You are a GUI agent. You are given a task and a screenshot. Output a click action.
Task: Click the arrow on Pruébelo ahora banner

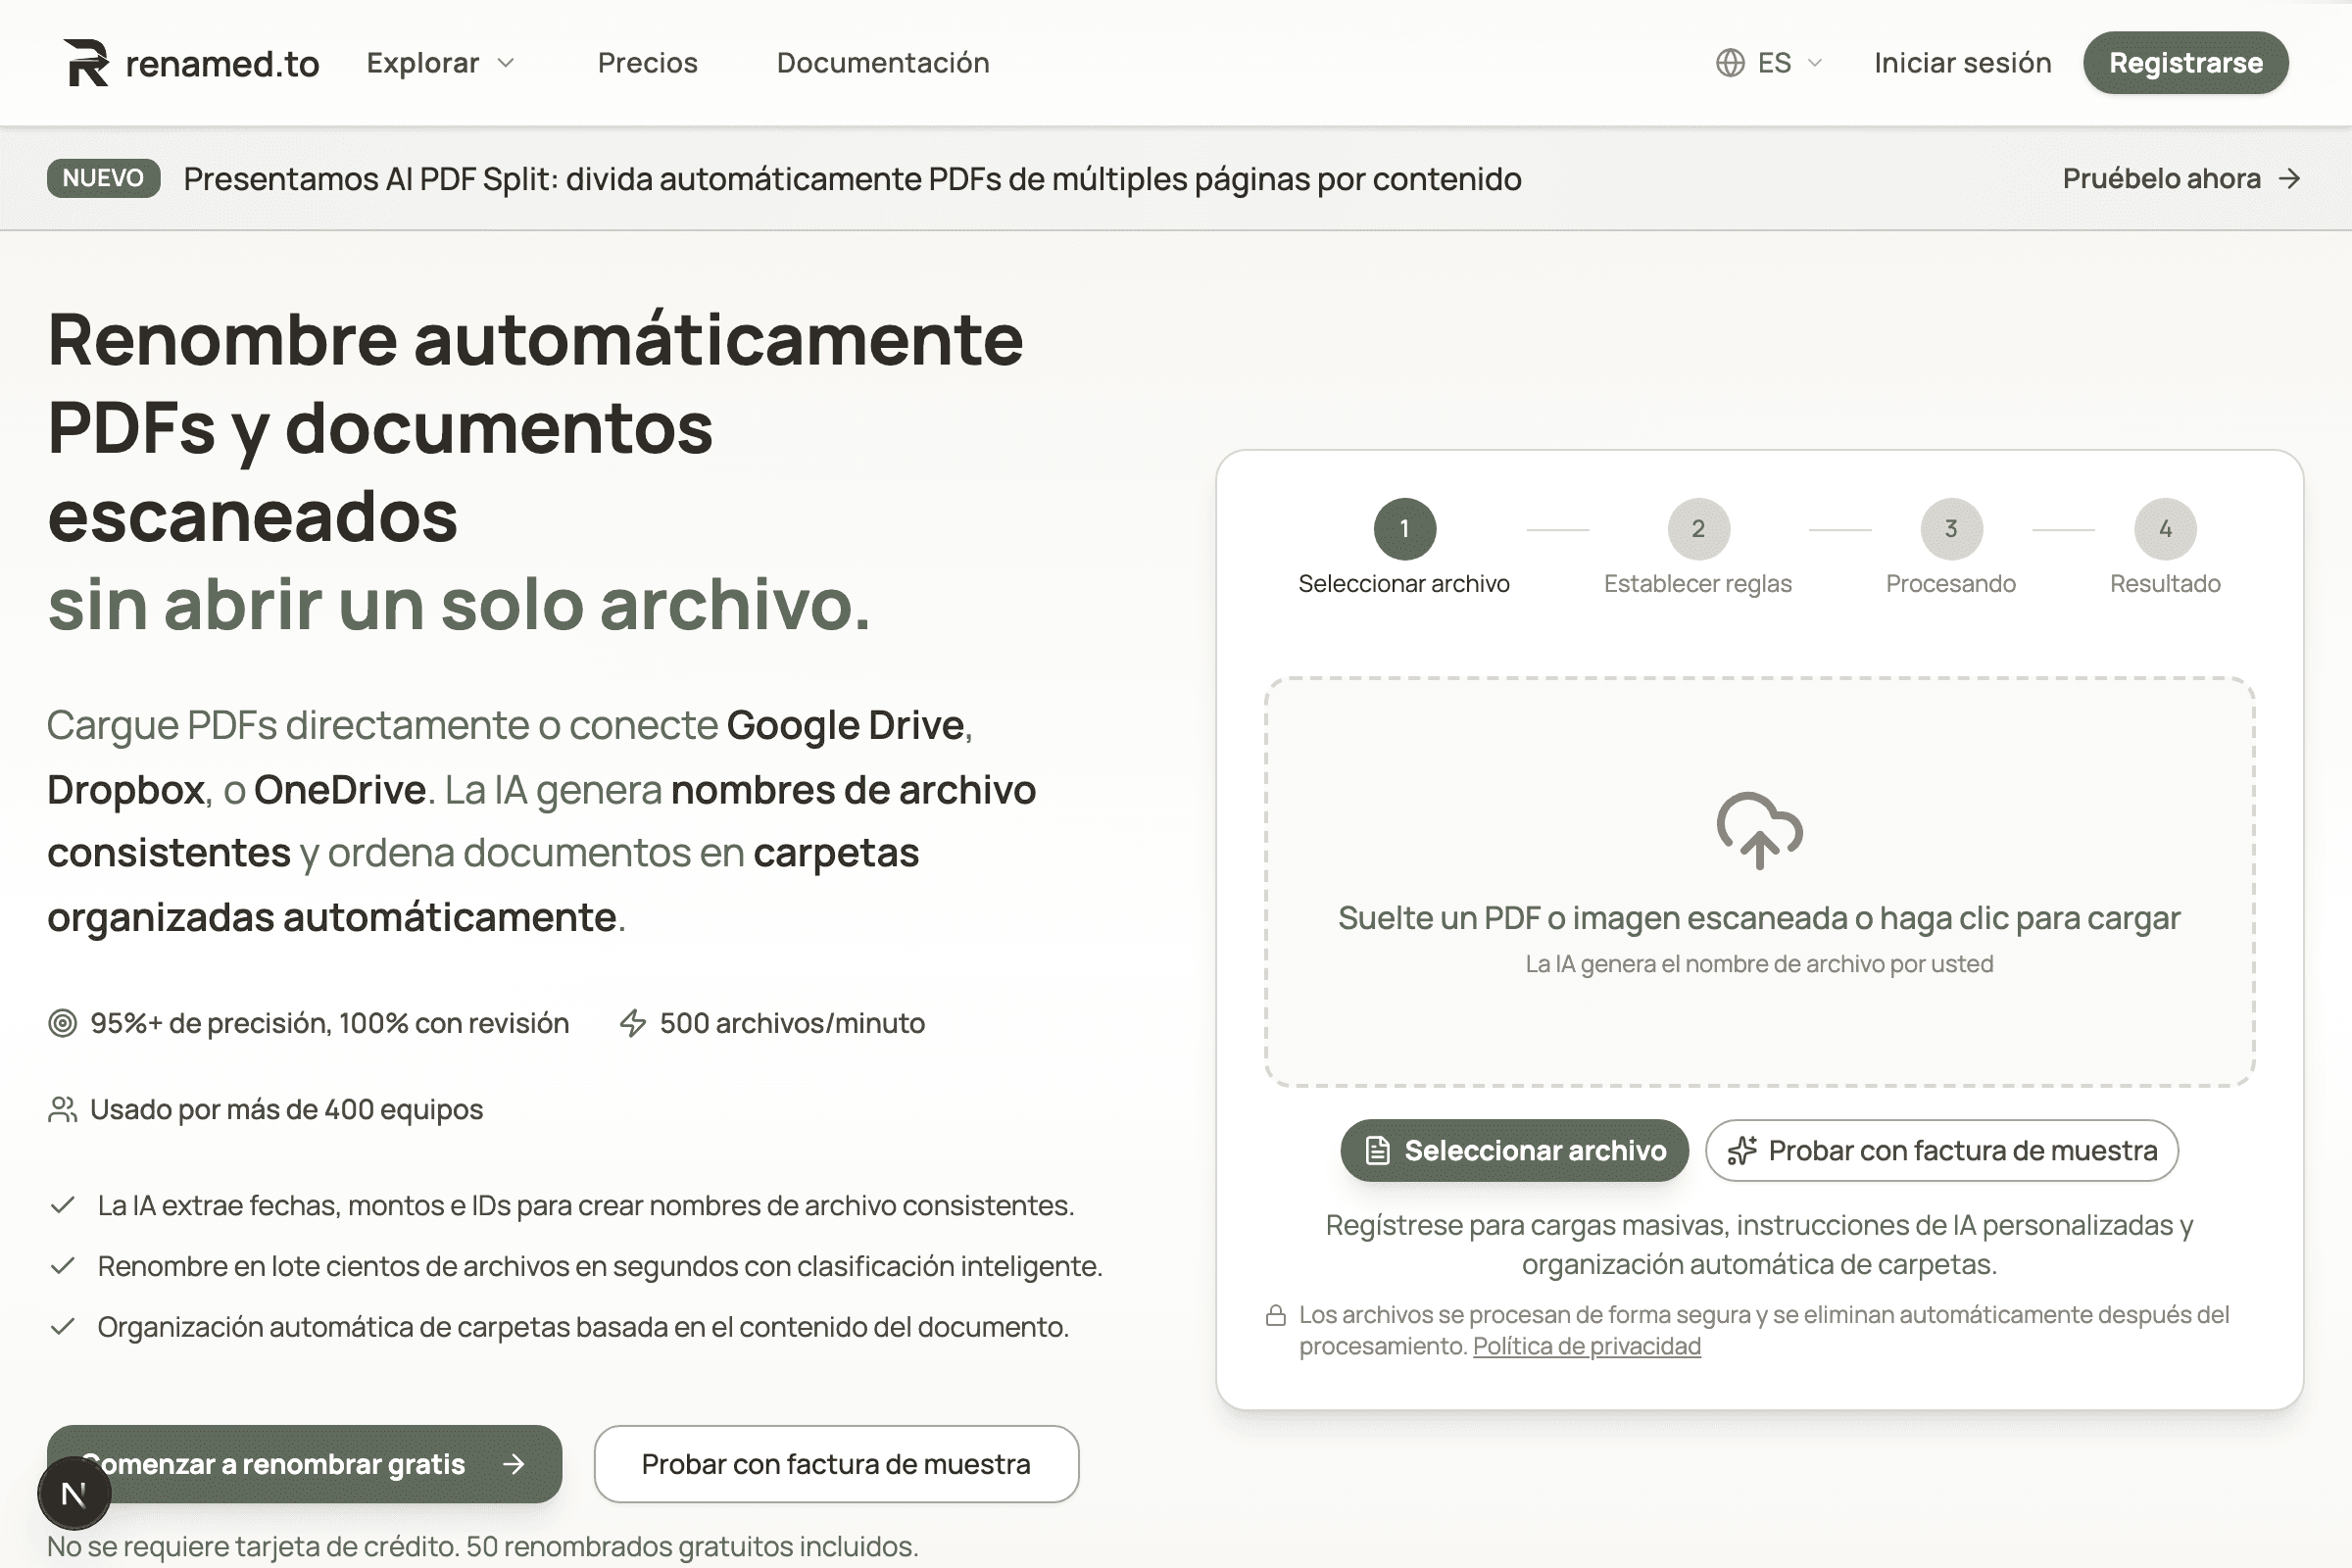[x=2290, y=179]
